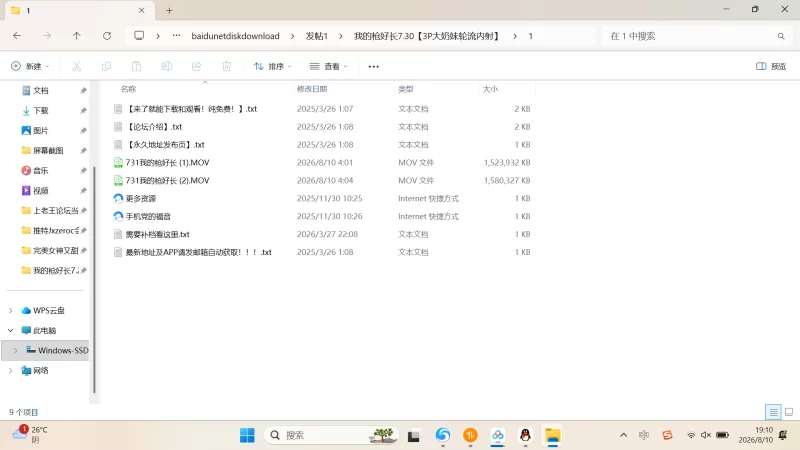Image resolution: width=800 pixels, height=450 pixels.
Task: Collapse the 此电脑 tree node
Action: (x=10, y=330)
